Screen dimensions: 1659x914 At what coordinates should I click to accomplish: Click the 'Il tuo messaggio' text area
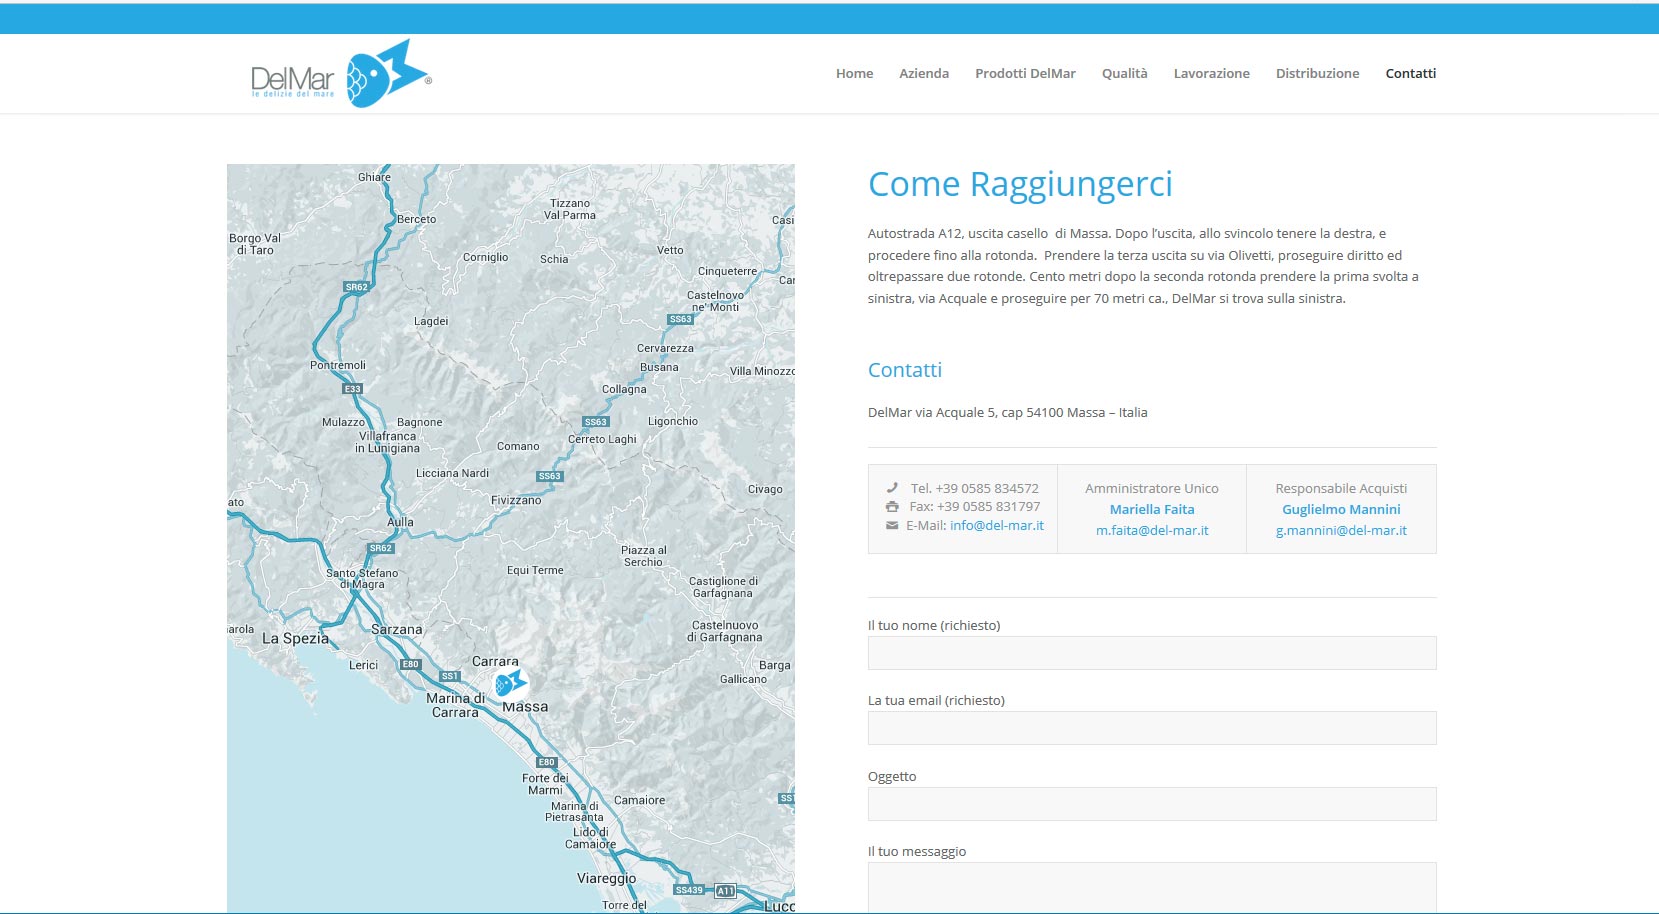tap(1152, 888)
